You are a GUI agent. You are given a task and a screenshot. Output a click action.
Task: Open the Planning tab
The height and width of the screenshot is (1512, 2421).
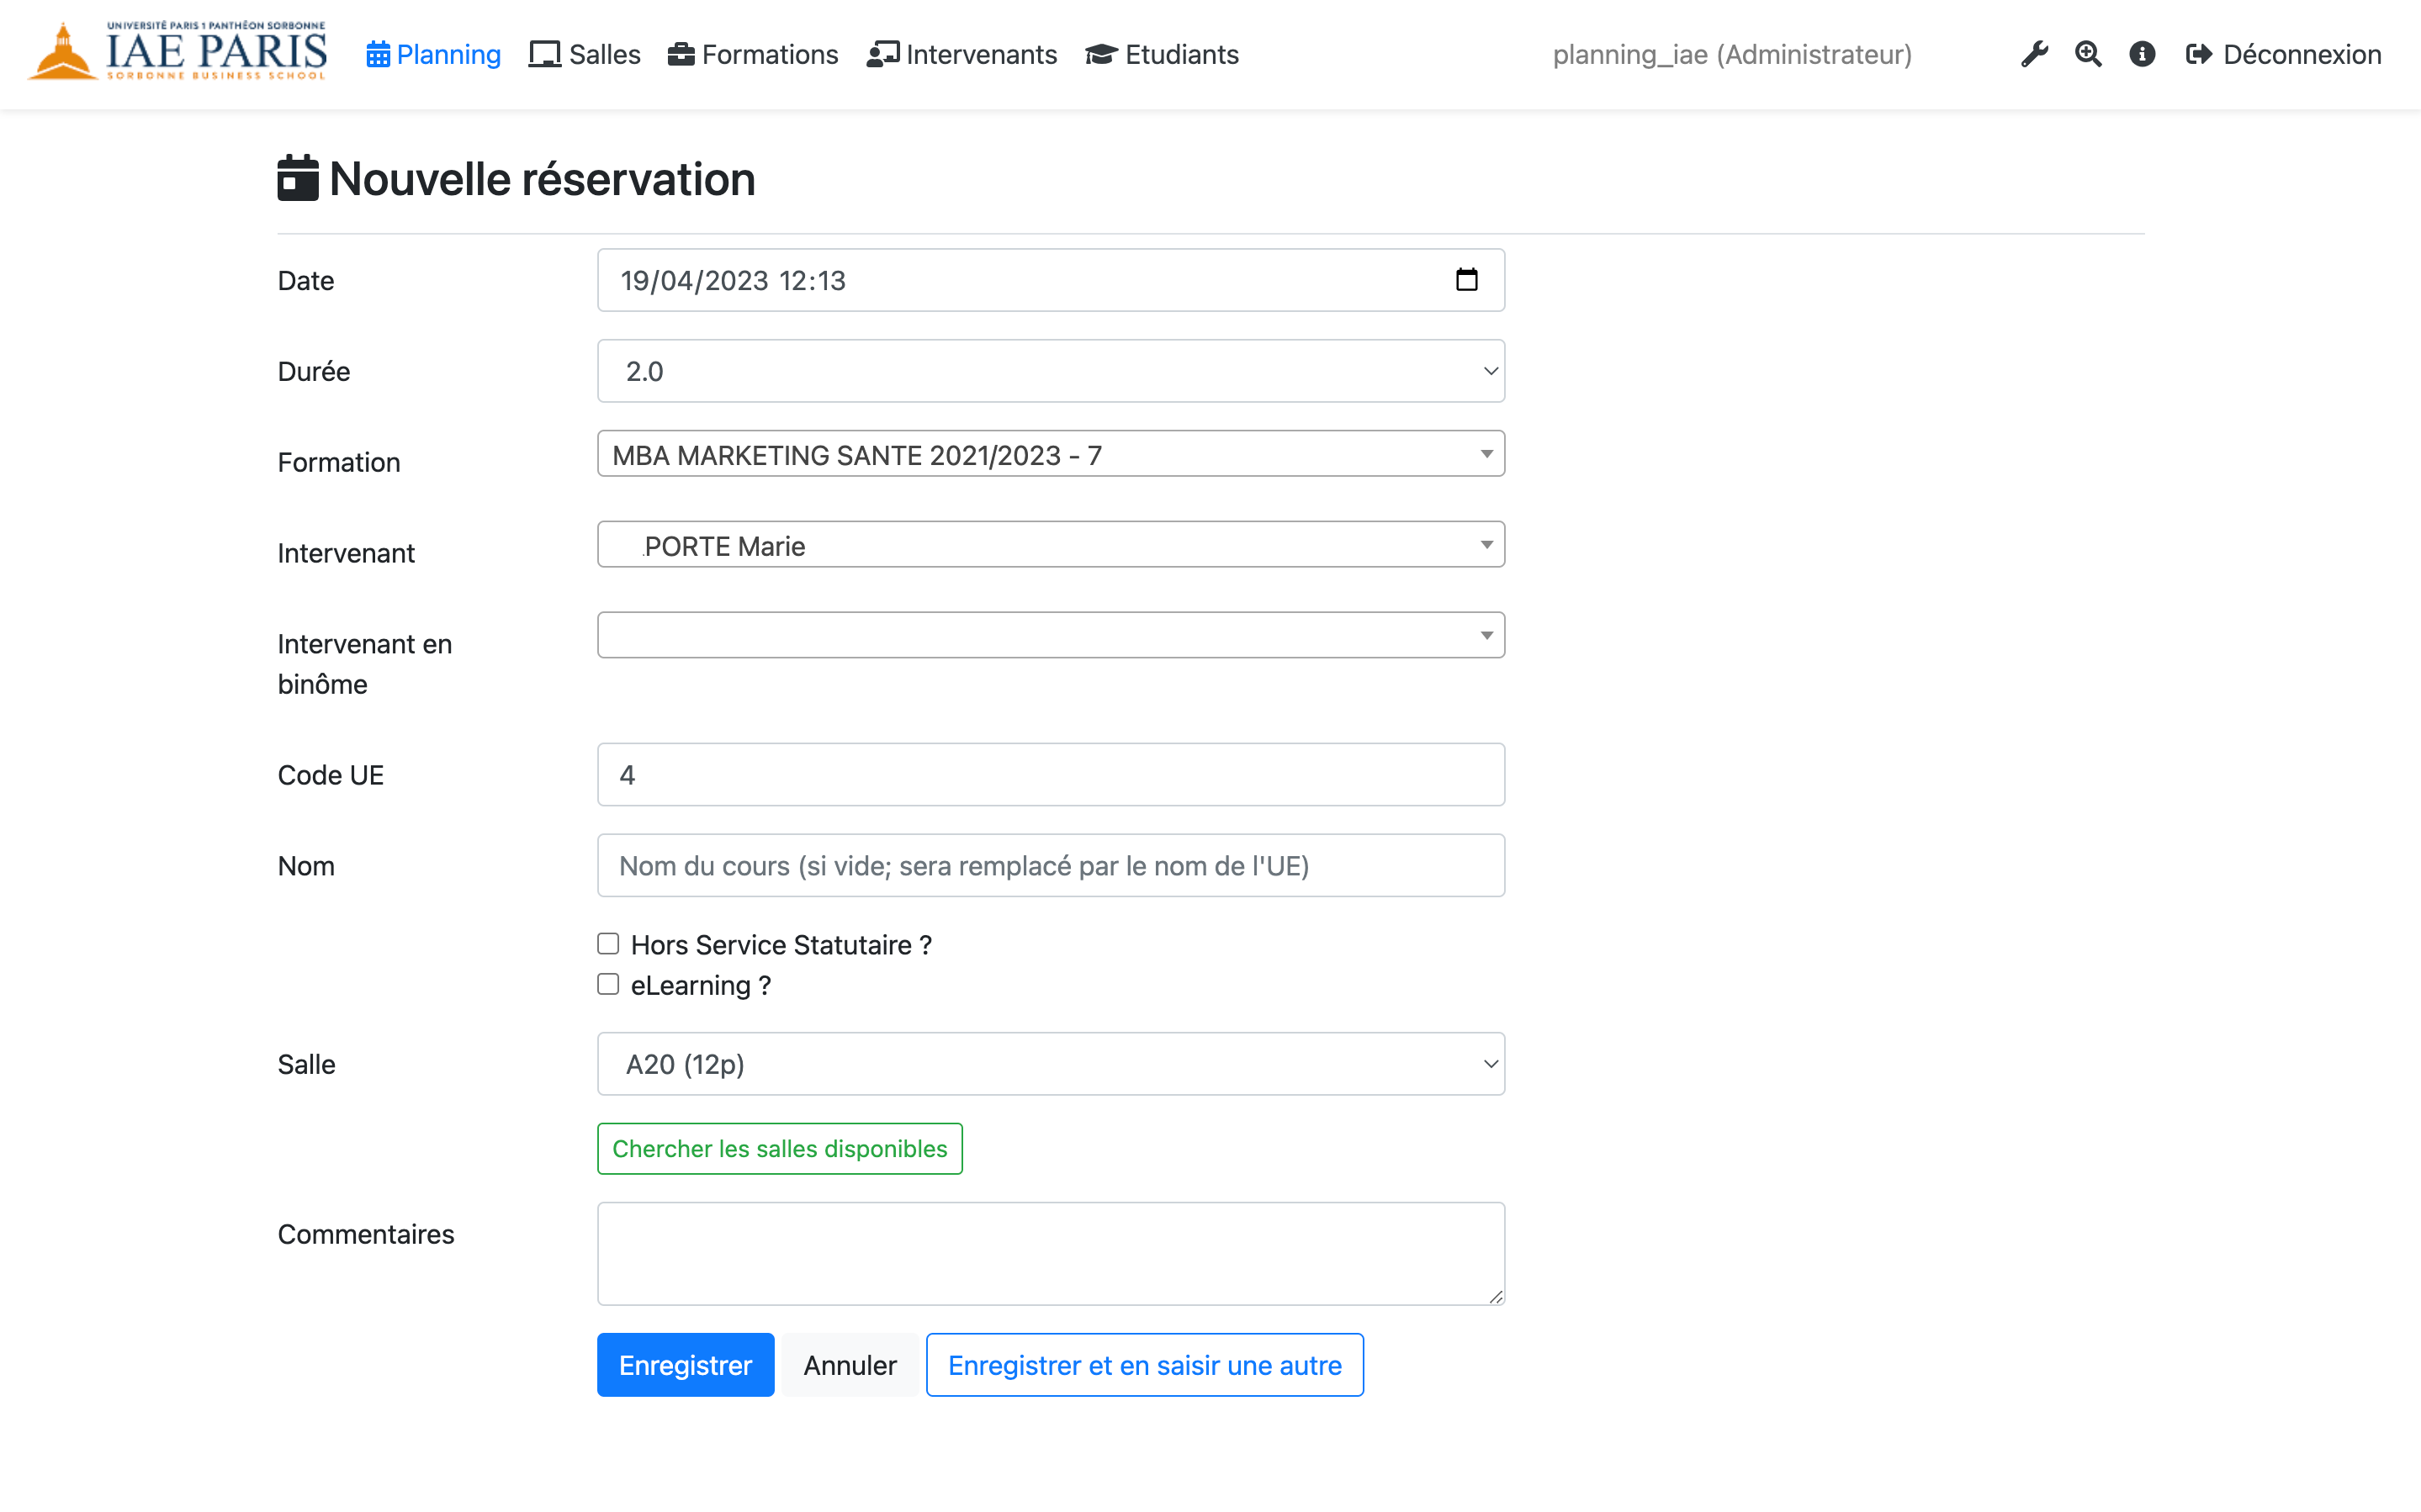(432, 54)
